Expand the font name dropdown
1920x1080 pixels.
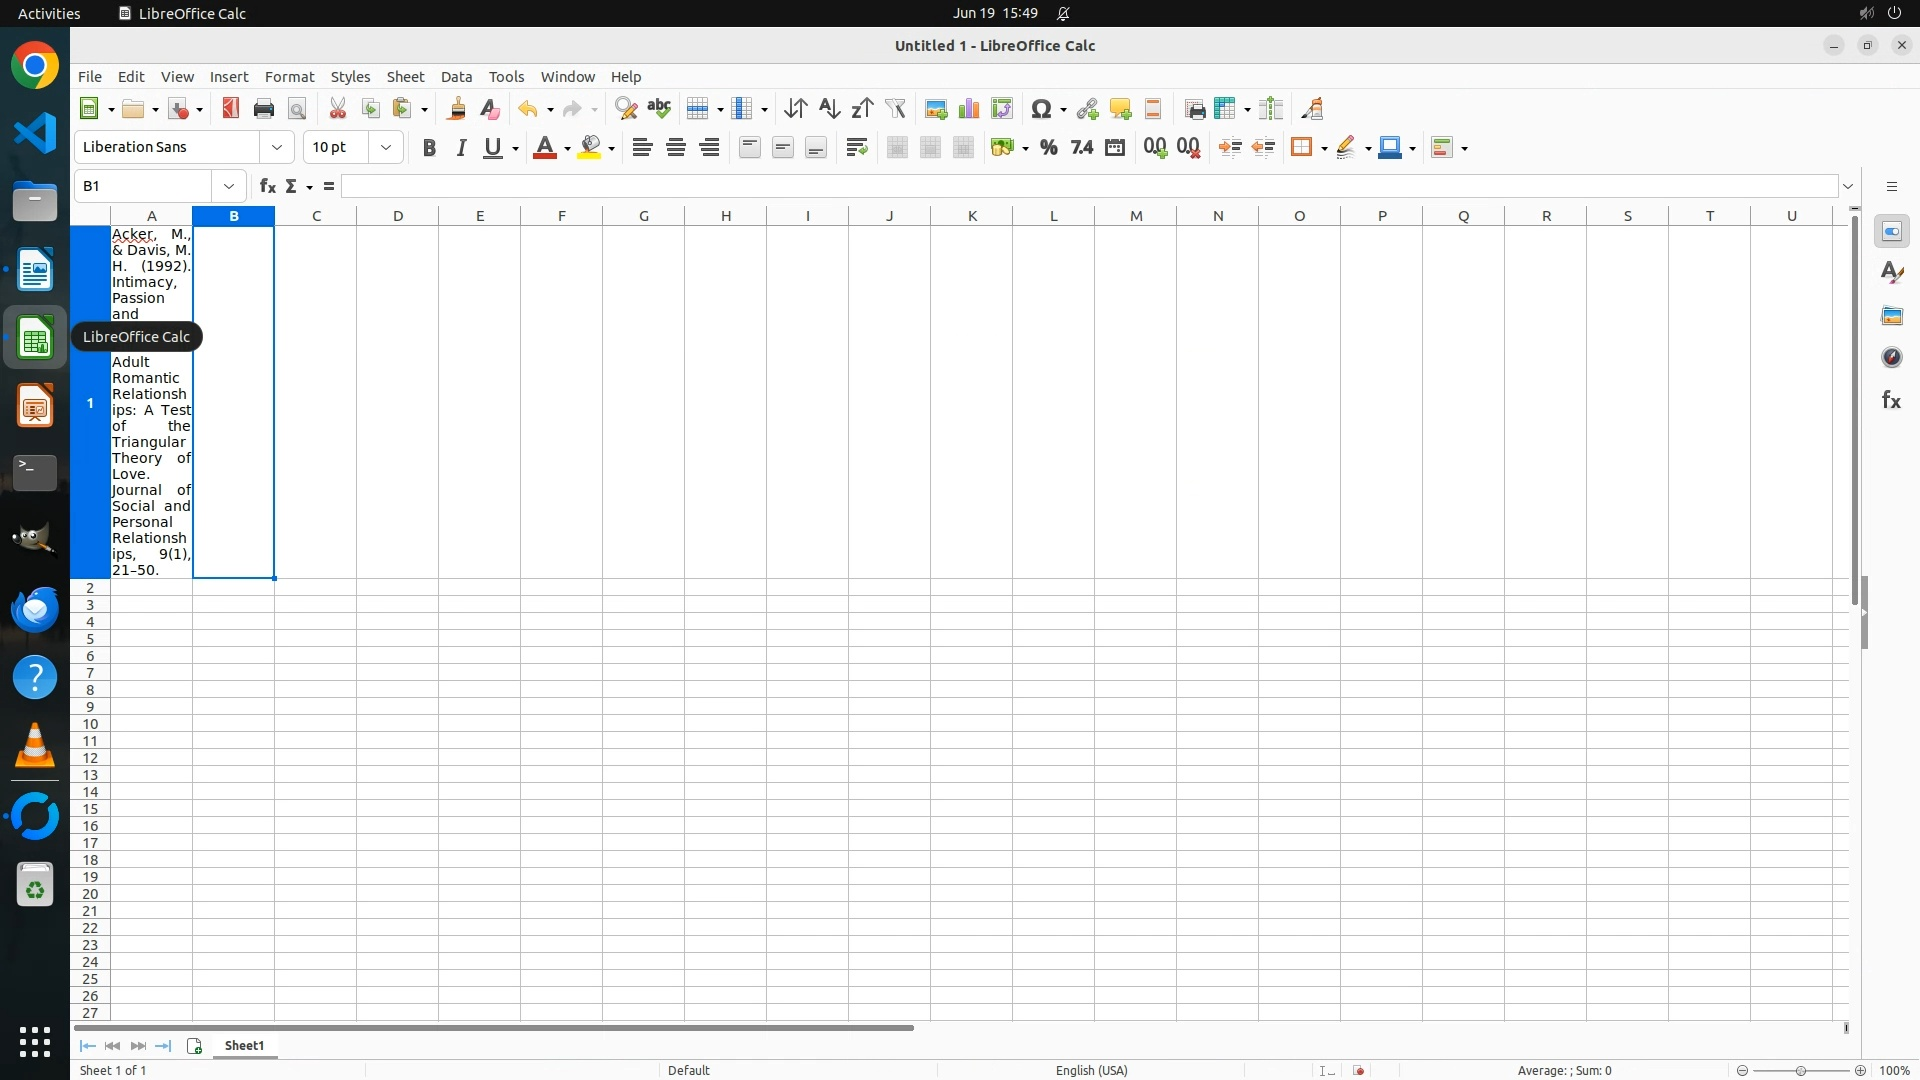coord(277,148)
